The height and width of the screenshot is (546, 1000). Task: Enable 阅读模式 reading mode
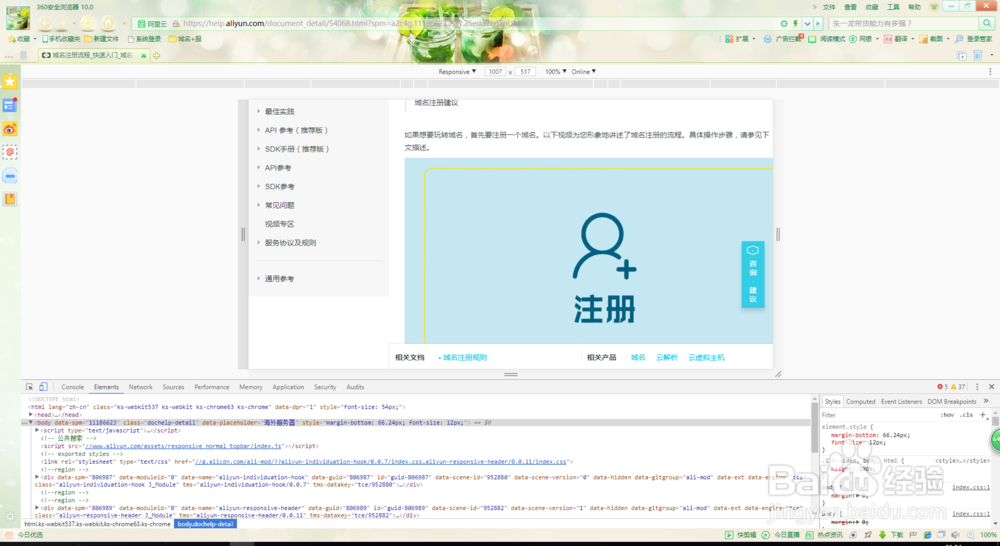tap(827, 39)
